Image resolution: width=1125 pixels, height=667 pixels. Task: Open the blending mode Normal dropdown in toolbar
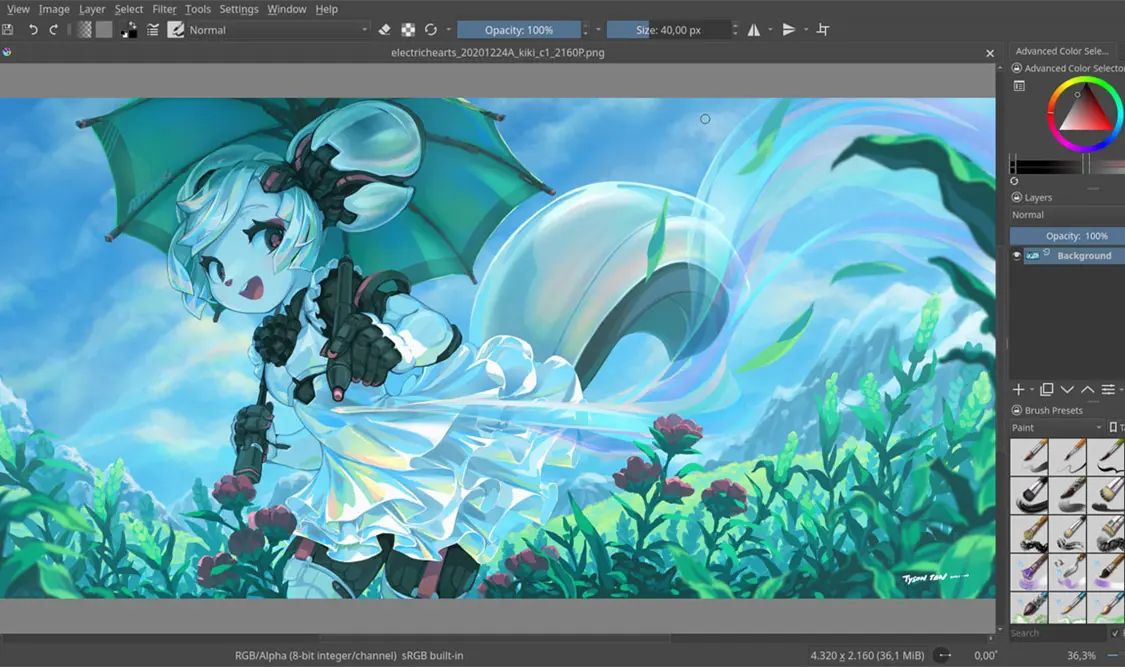point(278,30)
